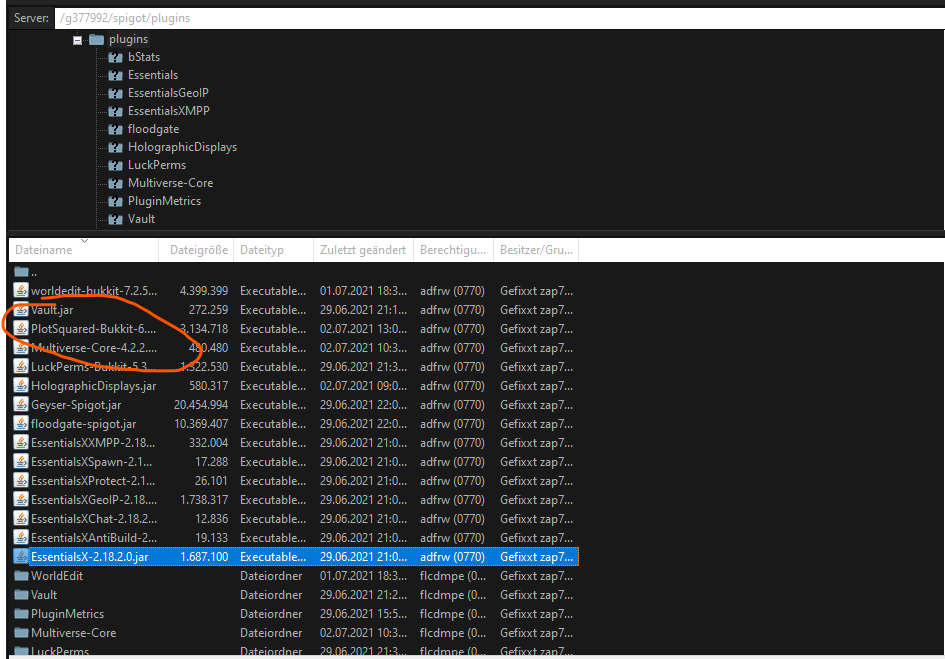The image size is (945, 659).
Task: Go to parent directory '..' folder icon
Action: pos(22,271)
